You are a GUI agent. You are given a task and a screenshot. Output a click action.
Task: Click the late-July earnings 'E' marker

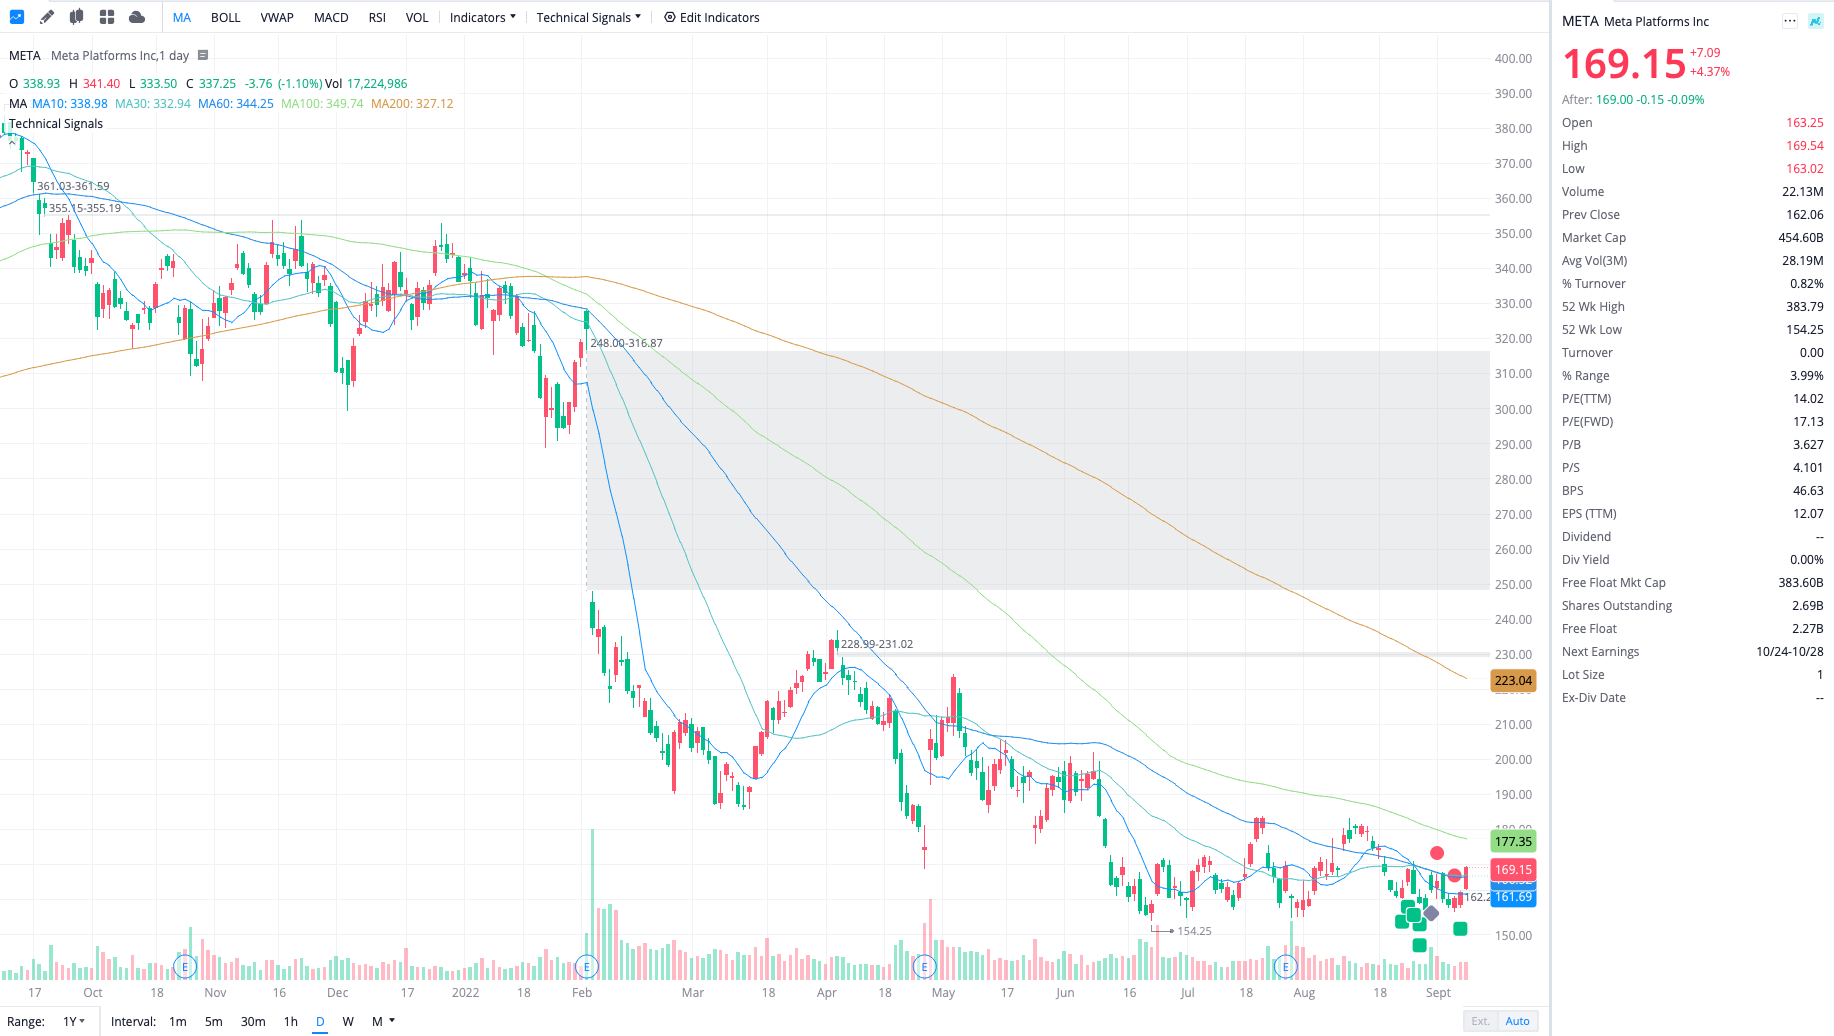click(1286, 966)
